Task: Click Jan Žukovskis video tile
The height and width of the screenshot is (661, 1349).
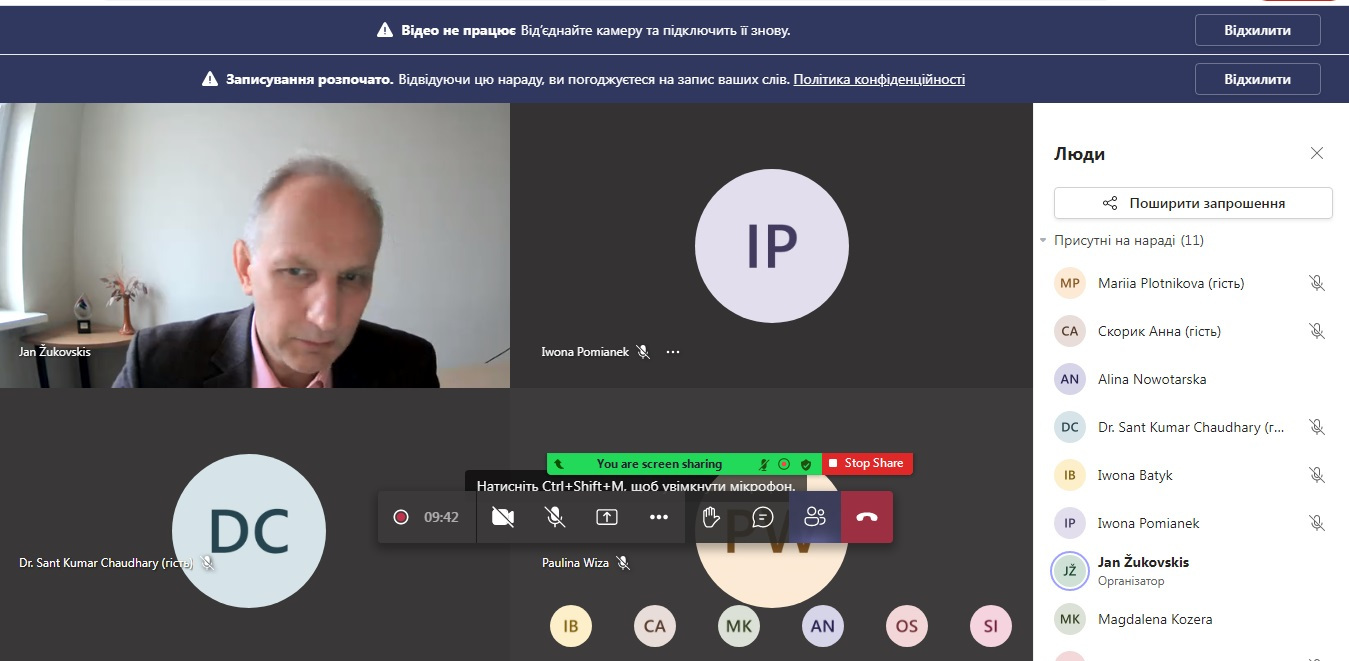Action: click(255, 245)
